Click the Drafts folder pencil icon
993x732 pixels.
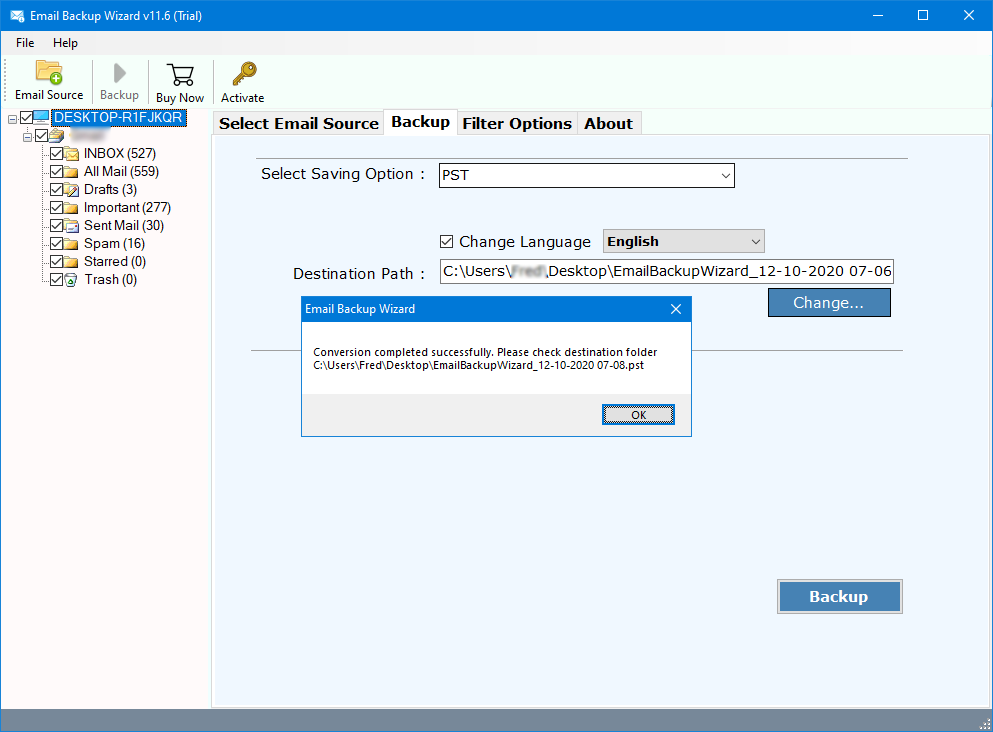[x=71, y=190]
